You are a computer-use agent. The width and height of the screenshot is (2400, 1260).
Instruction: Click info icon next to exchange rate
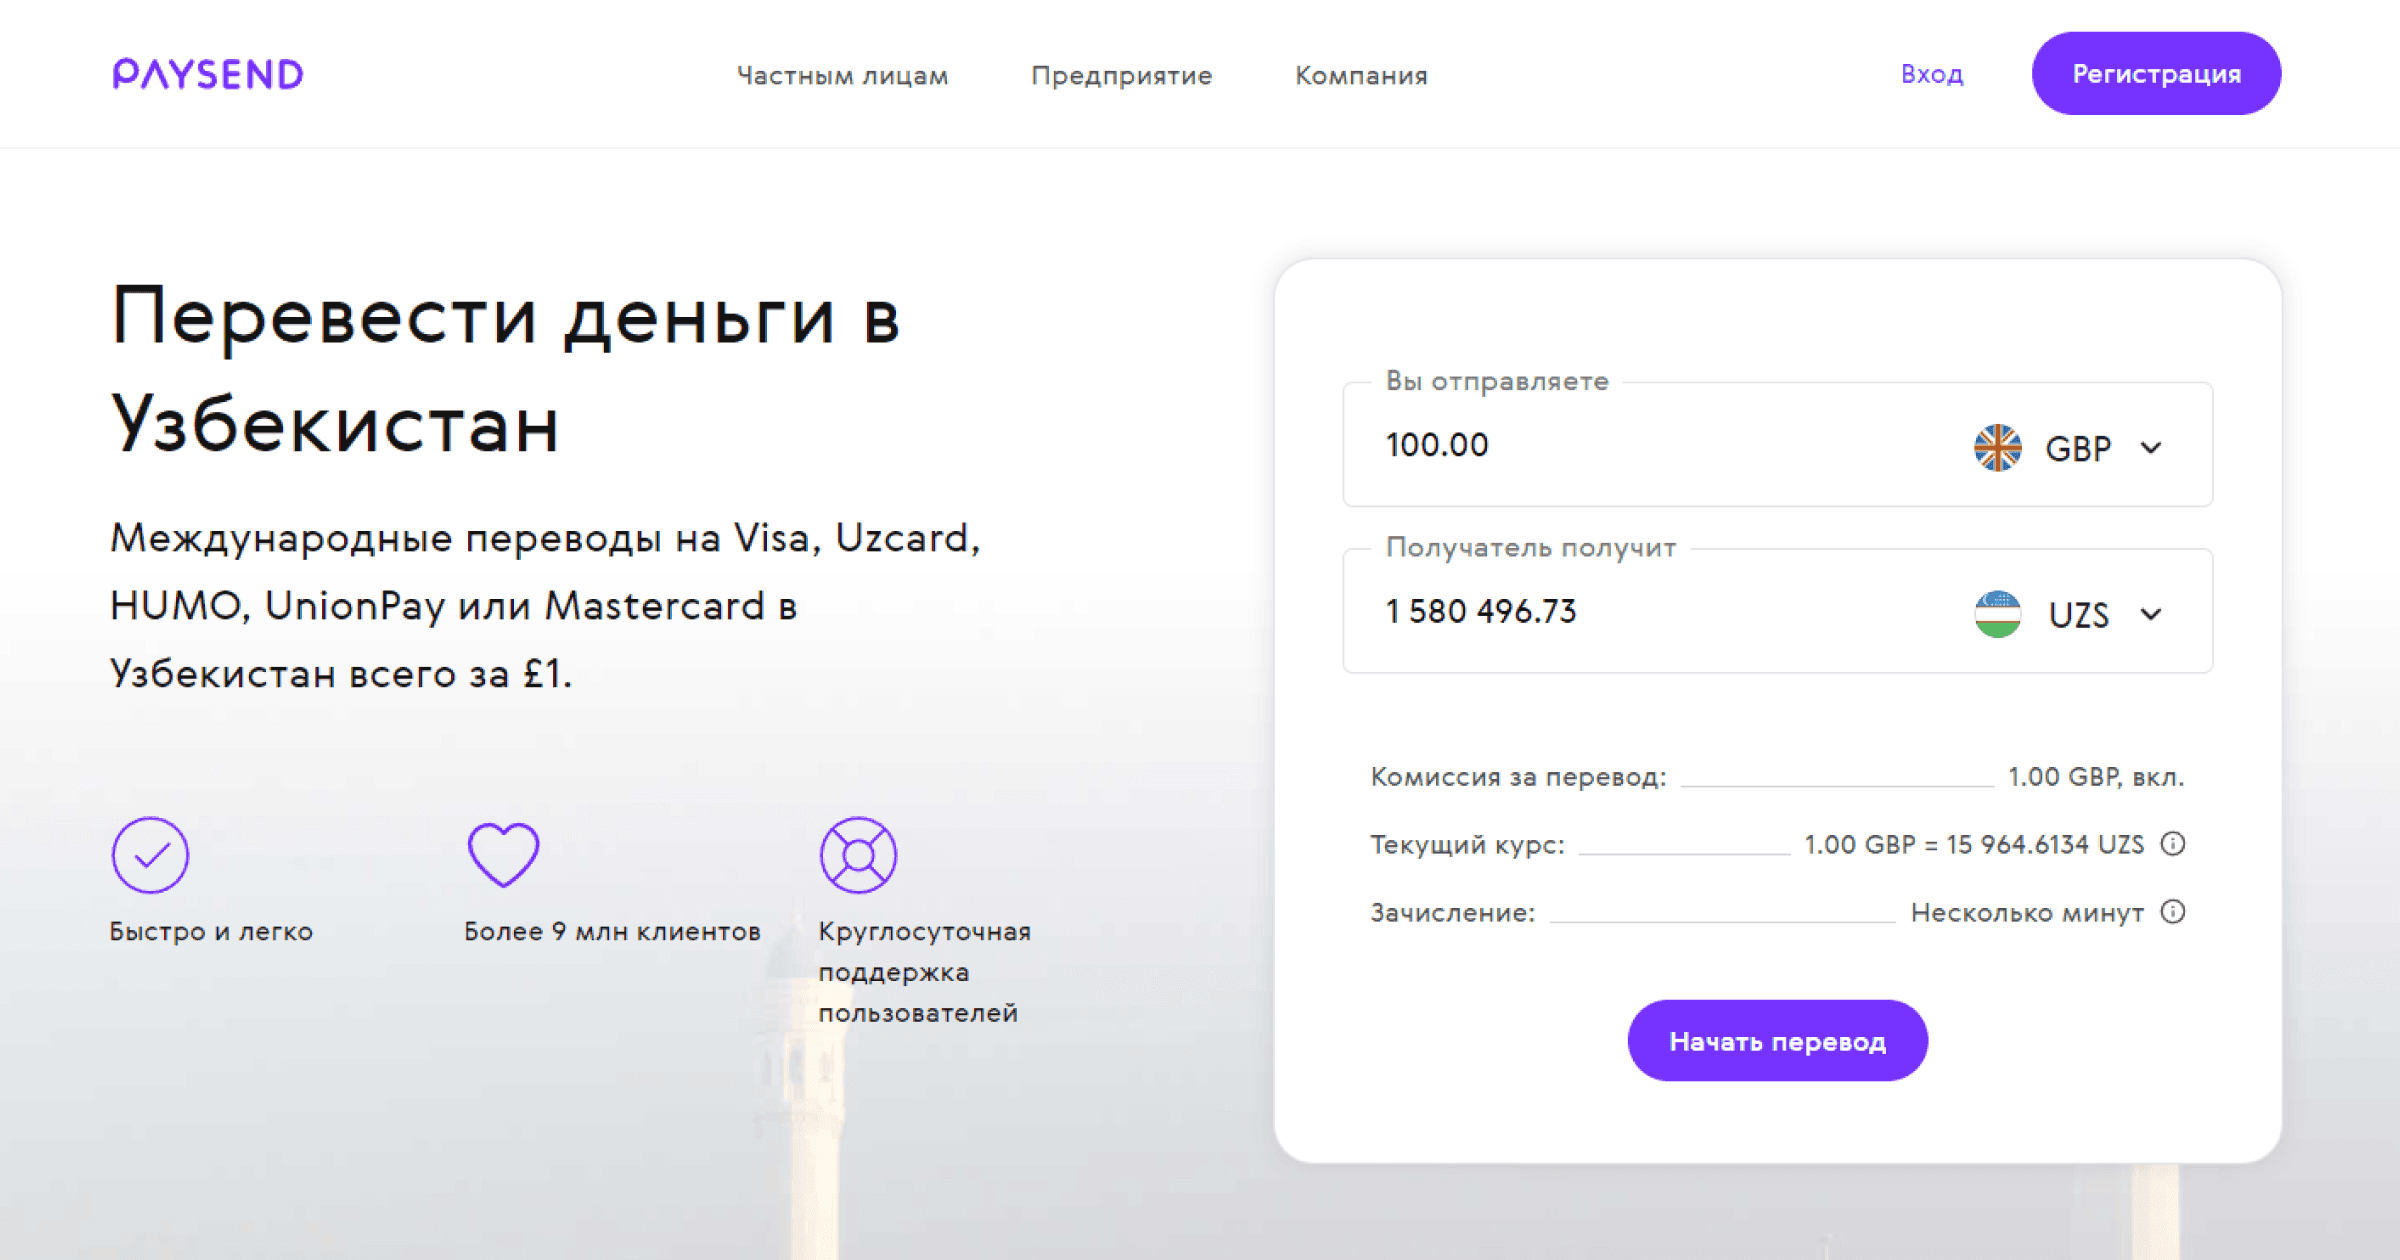point(2173,844)
